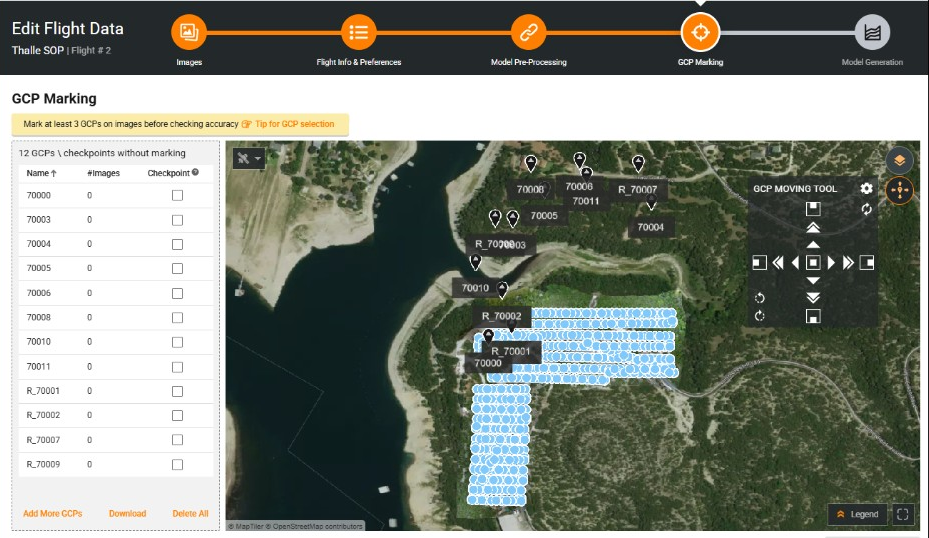The height and width of the screenshot is (538, 929).
Task: Expand the map Legend panel
Action: [857, 514]
